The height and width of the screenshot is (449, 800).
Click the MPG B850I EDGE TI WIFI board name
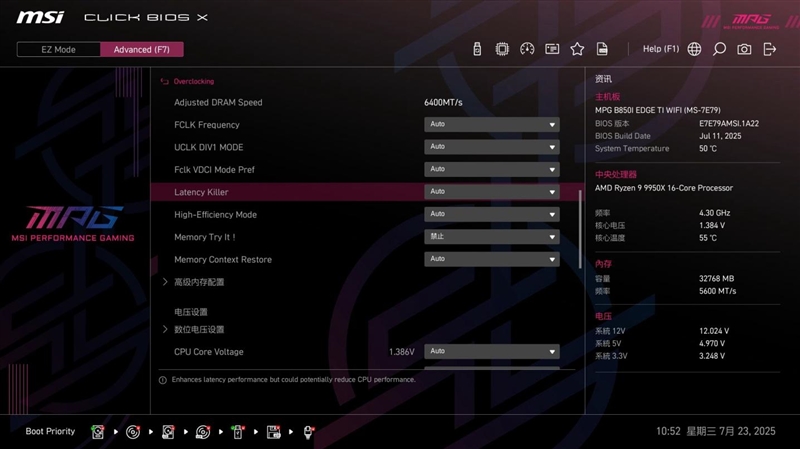(x=658, y=110)
